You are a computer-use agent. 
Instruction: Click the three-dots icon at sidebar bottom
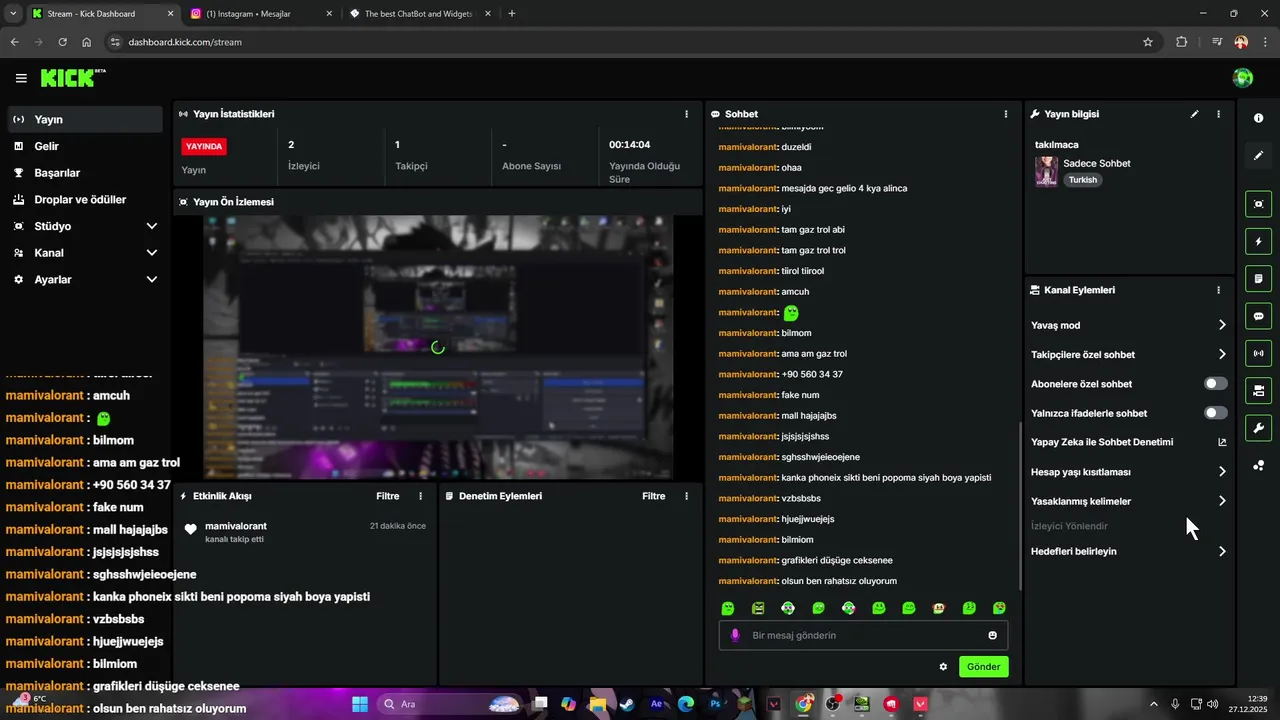pyautogui.click(x=1258, y=465)
